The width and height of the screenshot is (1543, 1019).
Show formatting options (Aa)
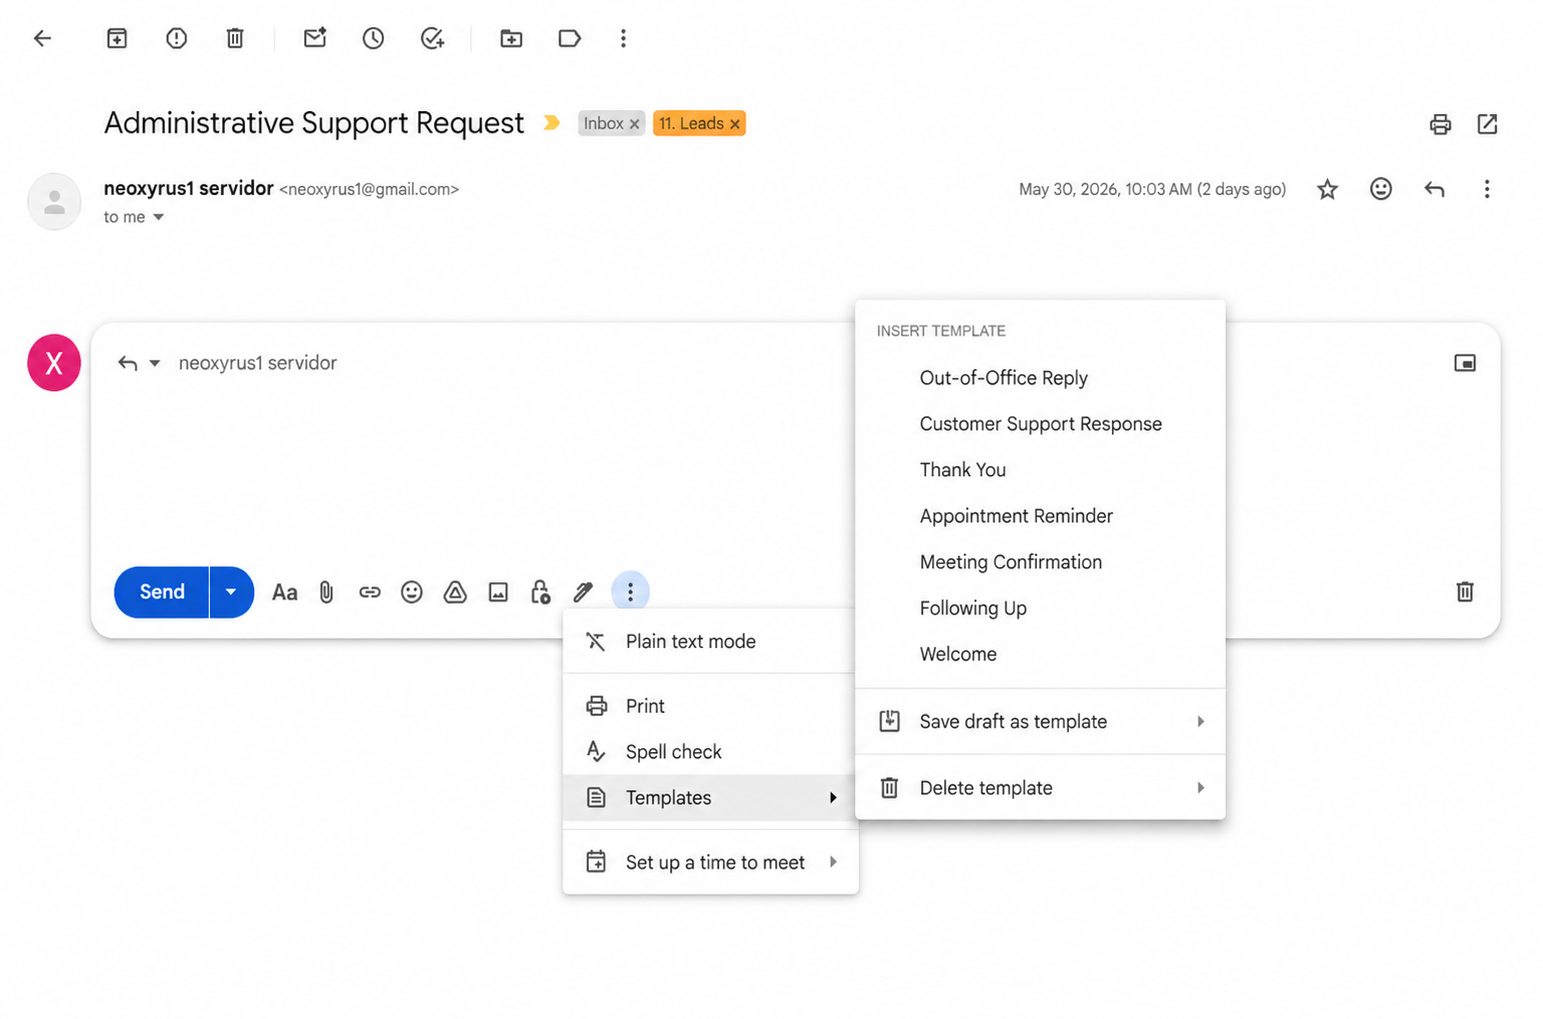[x=285, y=592]
